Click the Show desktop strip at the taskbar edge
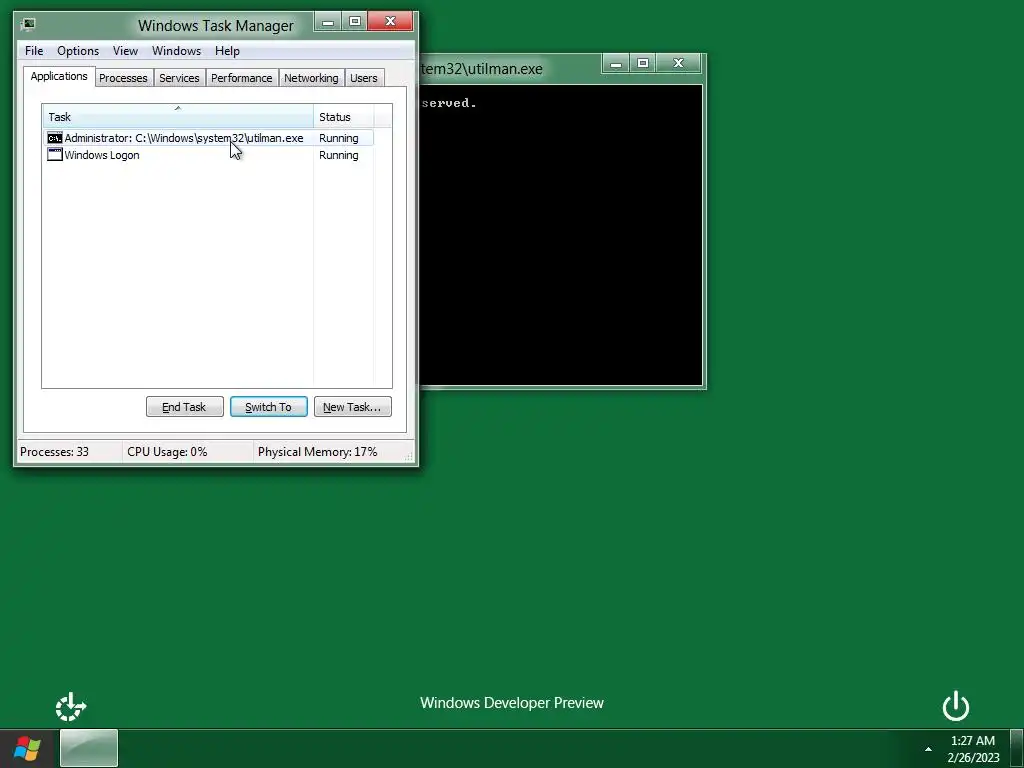Viewport: 1024px width, 768px height. pyautogui.click(x=1017, y=748)
